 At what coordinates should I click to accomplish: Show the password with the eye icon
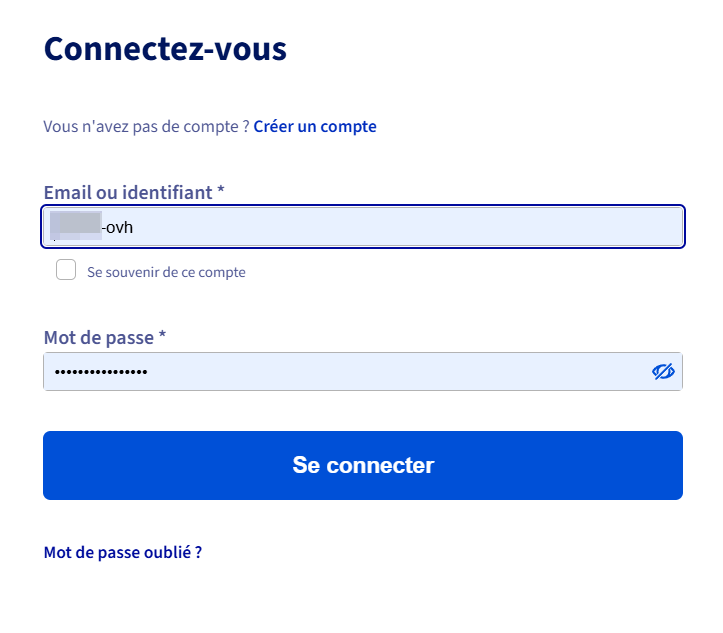coord(663,372)
